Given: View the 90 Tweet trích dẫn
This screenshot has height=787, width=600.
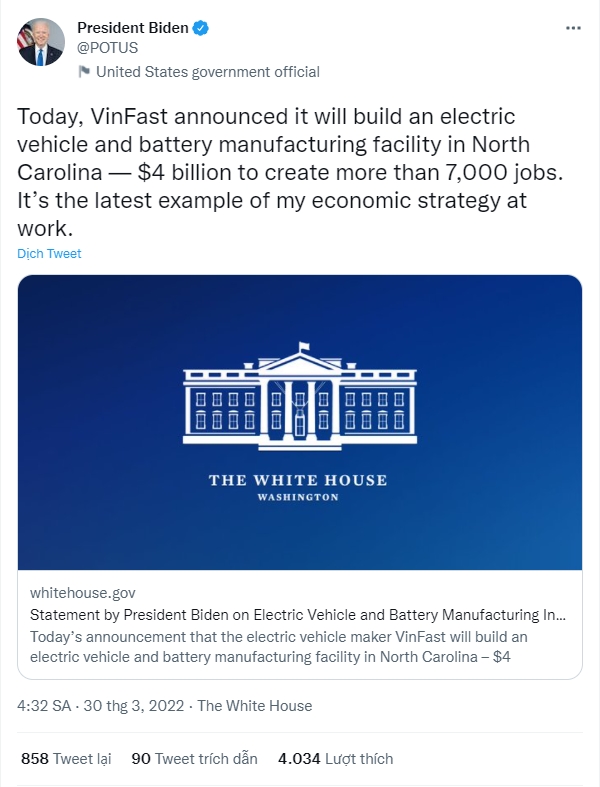Looking at the screenshot, I should click(x=194, y=759).
